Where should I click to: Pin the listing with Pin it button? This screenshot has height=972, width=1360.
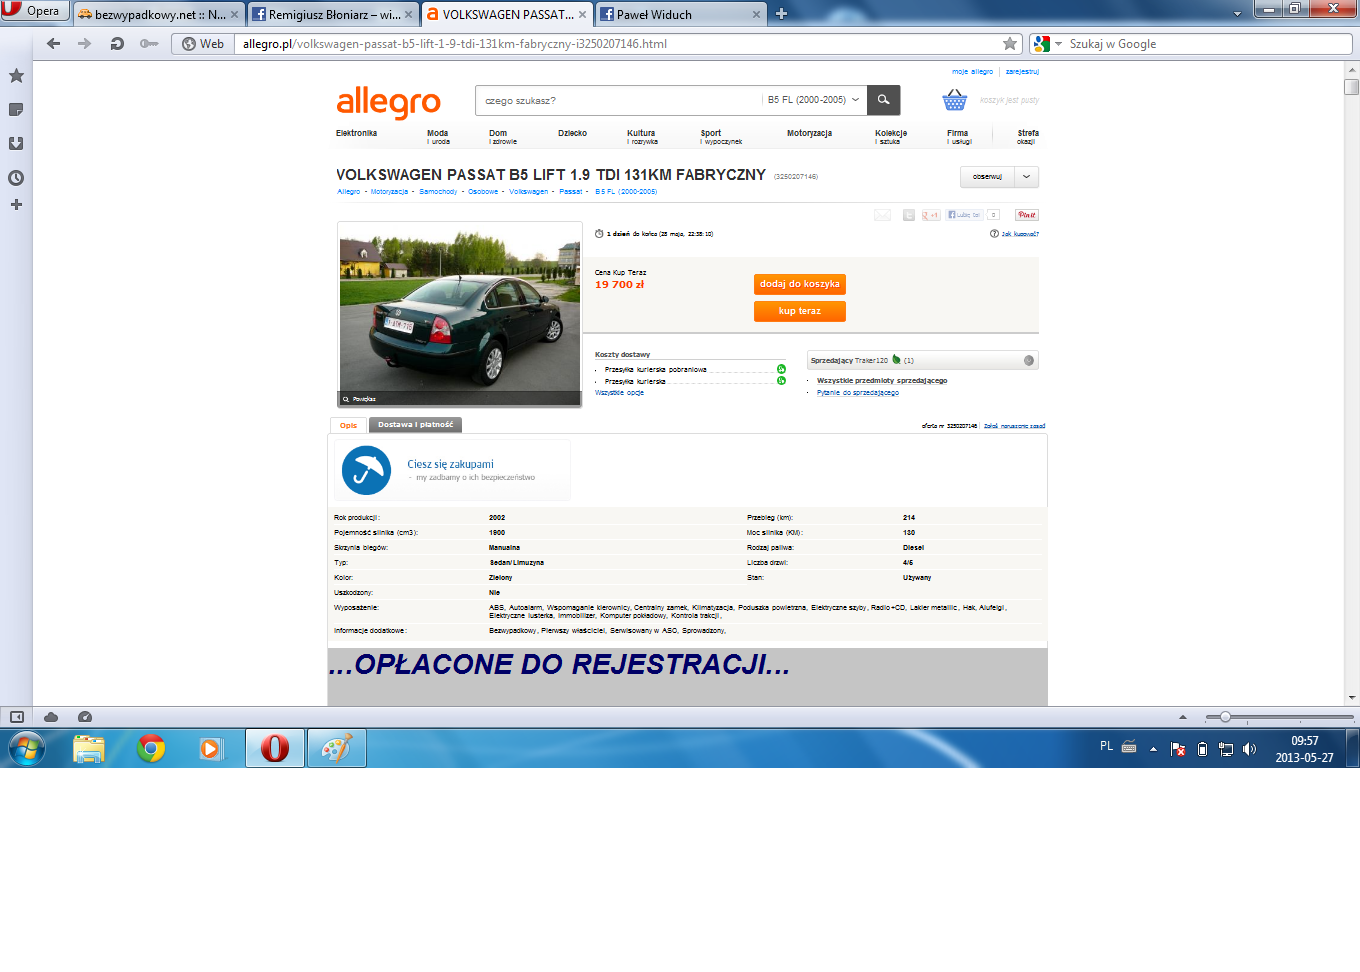(1027, 215)
